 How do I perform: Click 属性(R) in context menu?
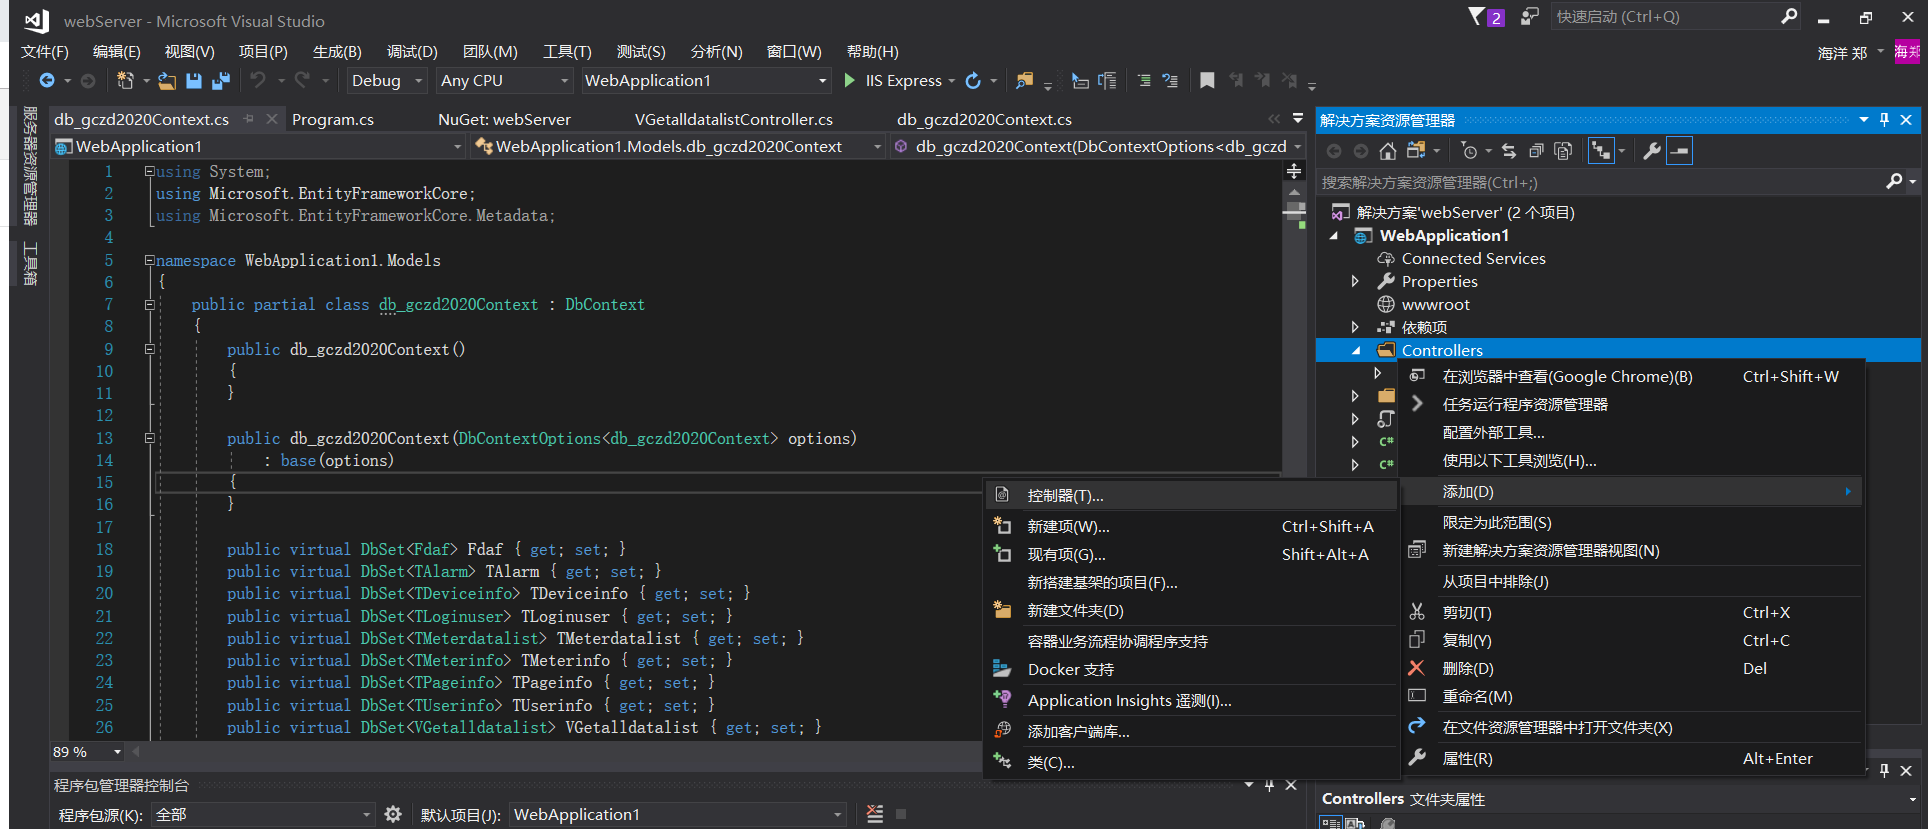click(1631, 759)
